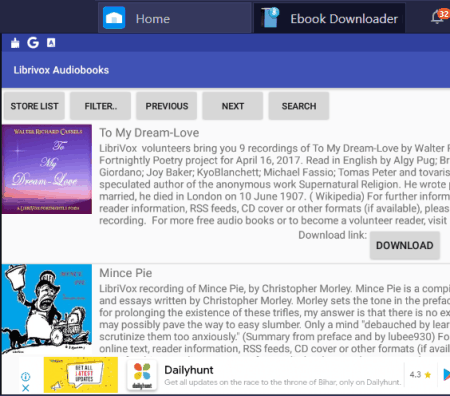
Task: Close the Dailyhunt ad
Action: (26, 388)
